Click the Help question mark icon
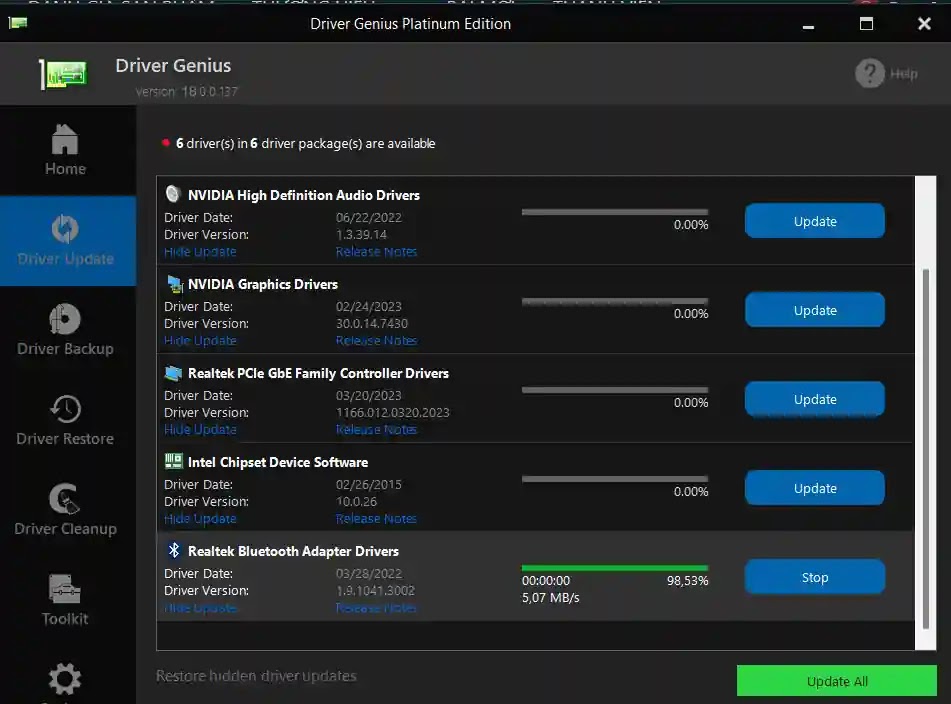 870,73
